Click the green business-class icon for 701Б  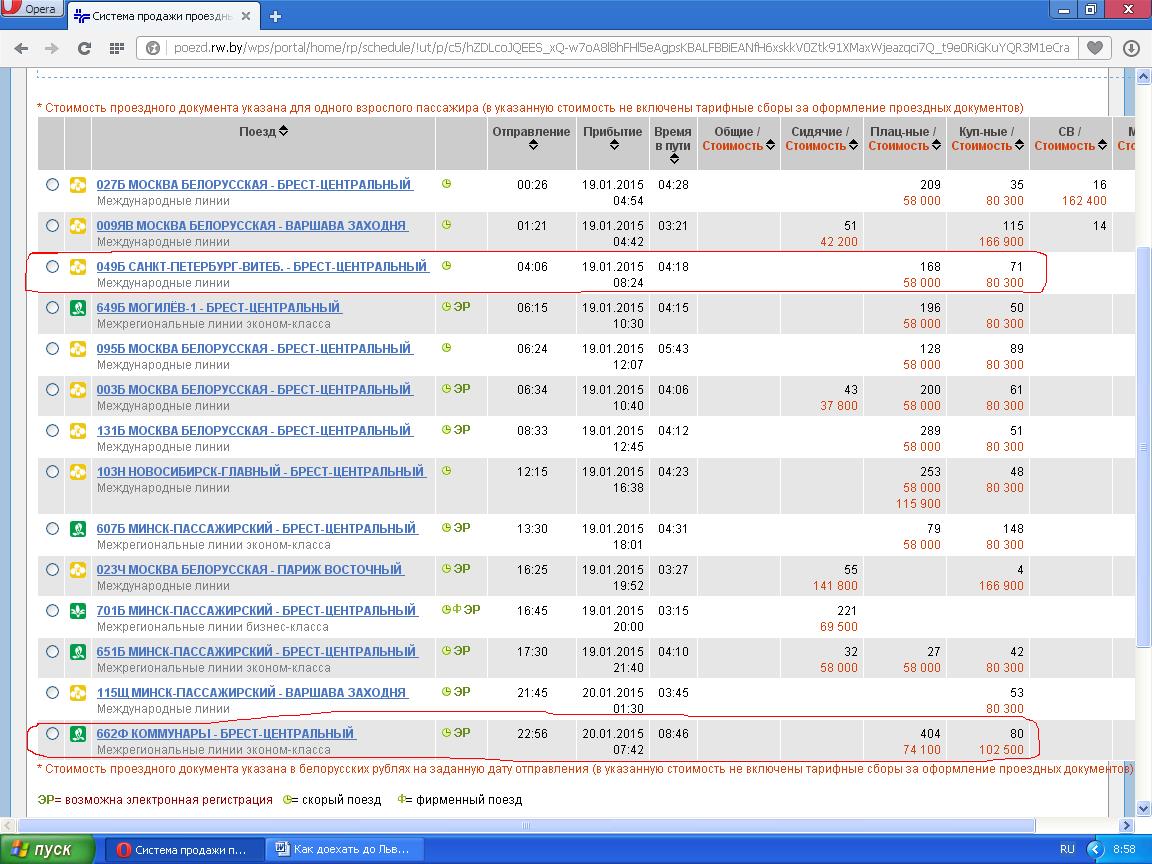point(78,611)
